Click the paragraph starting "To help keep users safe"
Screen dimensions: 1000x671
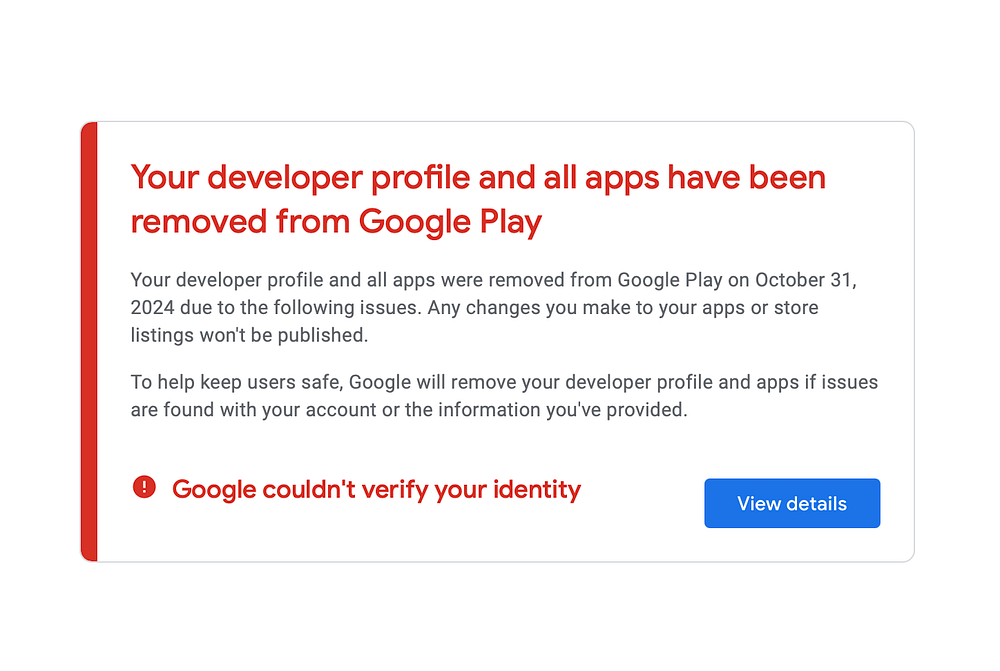tap(504, 396)
